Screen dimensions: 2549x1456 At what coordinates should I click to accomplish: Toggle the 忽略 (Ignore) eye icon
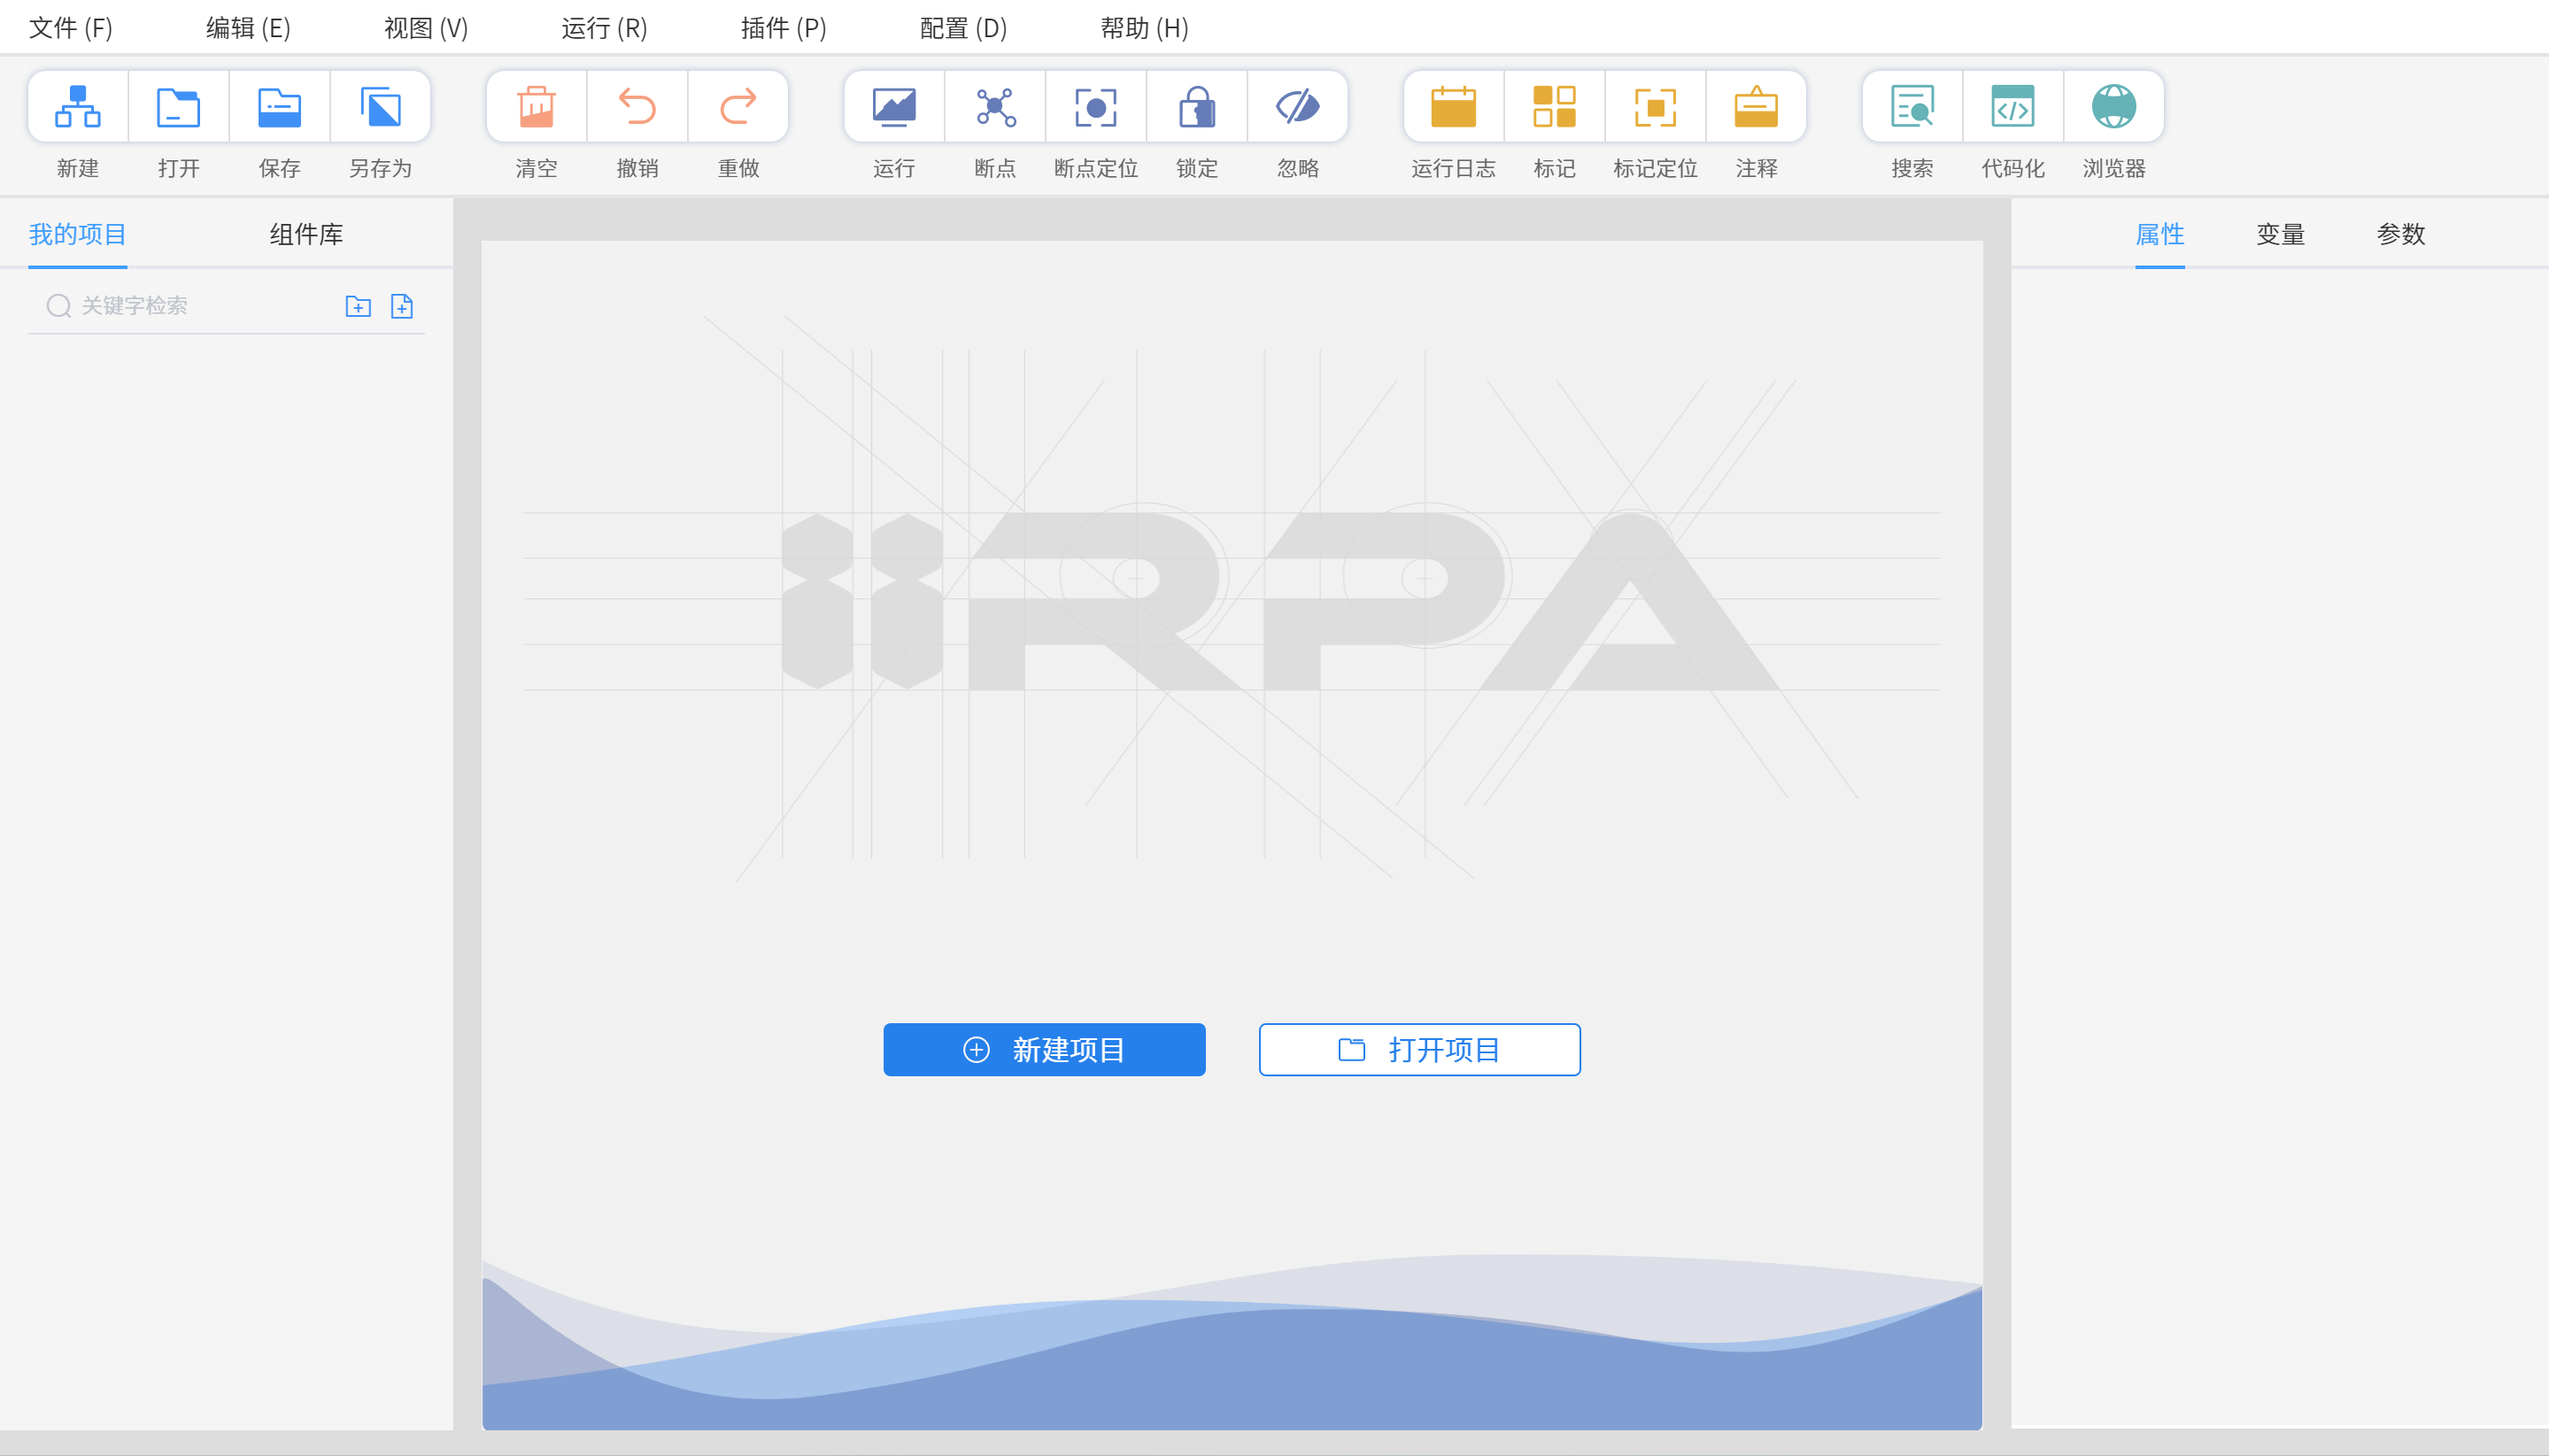pyautogui.click(x=1299, y=107)
